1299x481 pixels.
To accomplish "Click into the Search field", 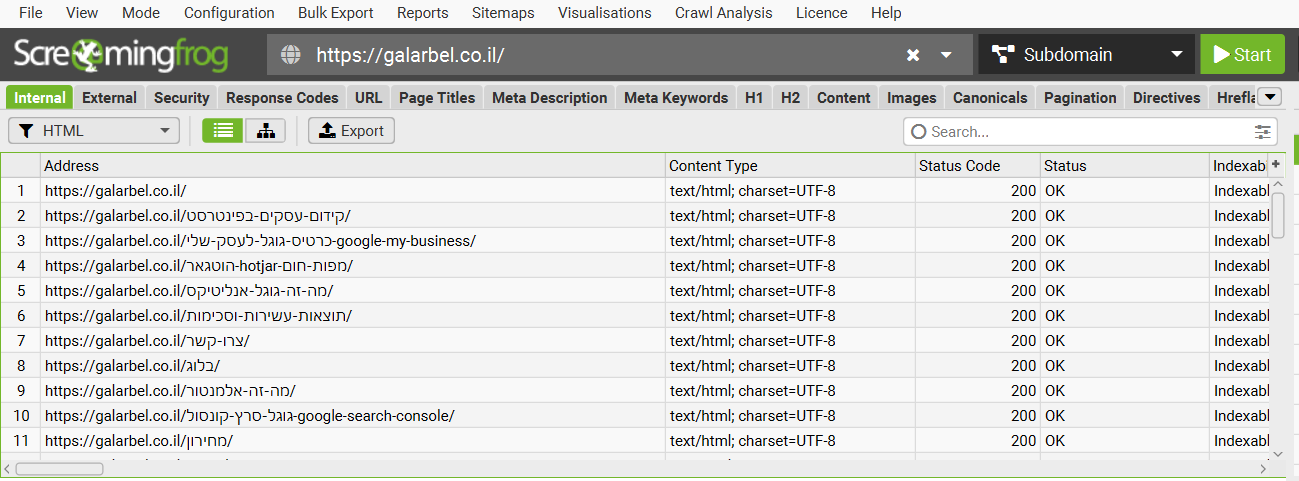I will (1090, 131).
